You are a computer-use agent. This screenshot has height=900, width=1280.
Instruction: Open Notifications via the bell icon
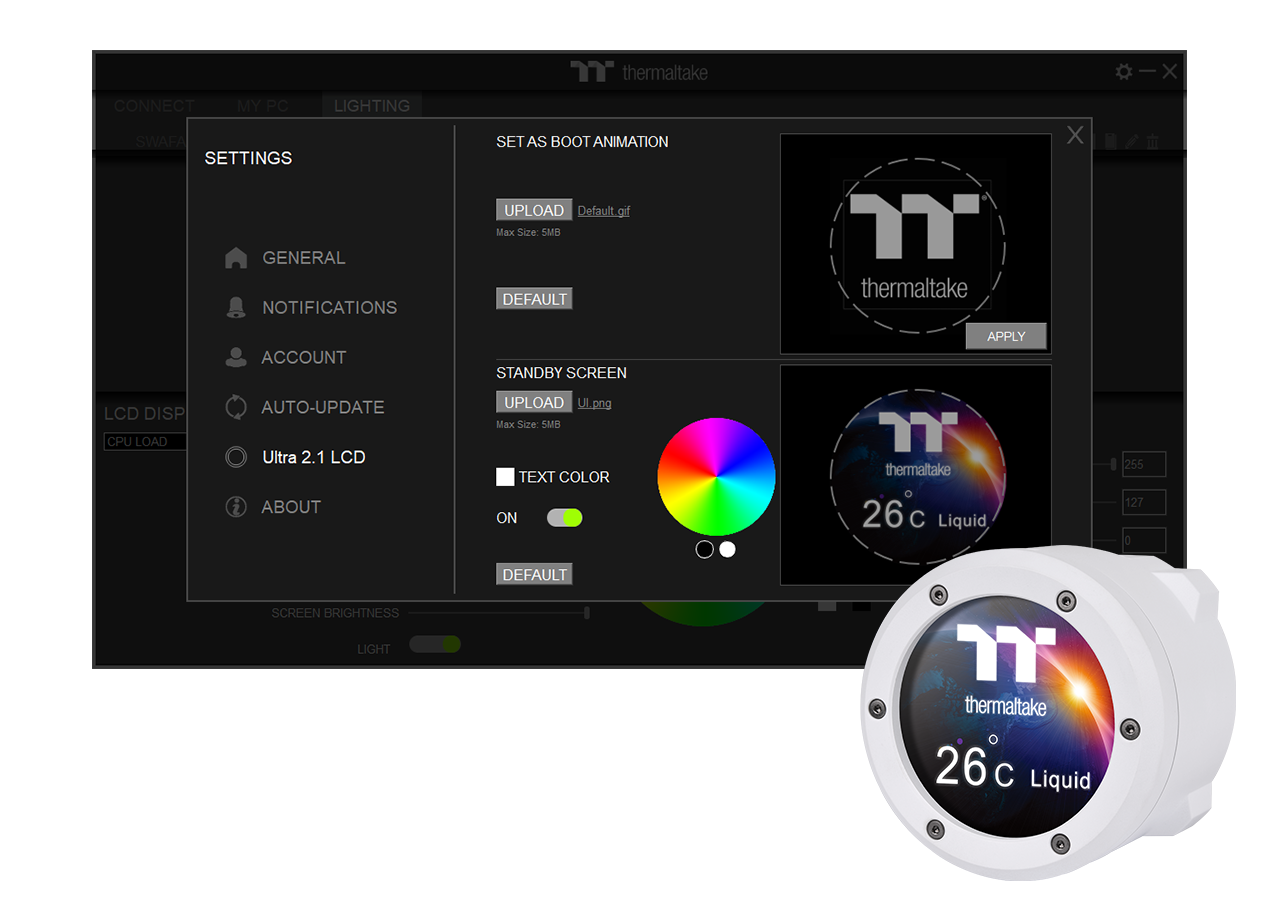(236, 308)
